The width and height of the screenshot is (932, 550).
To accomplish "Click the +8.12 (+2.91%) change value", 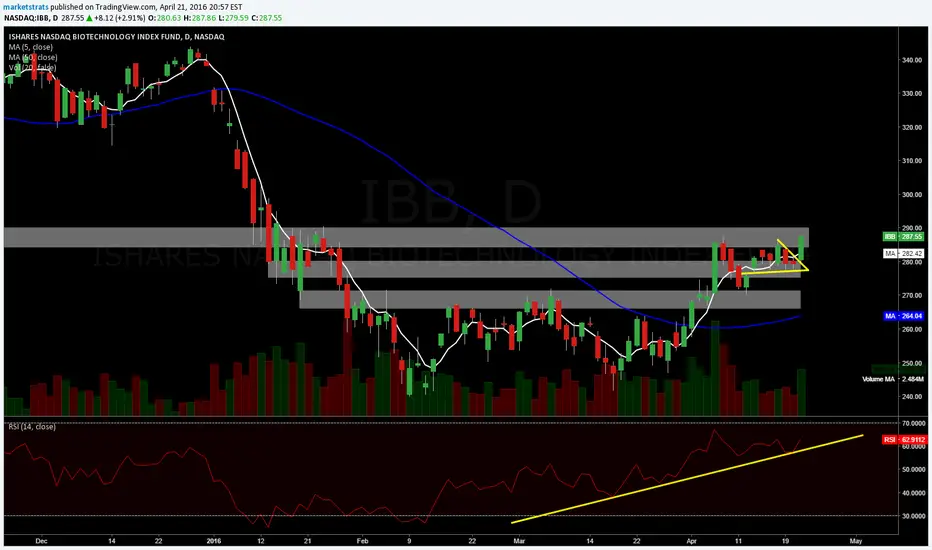I will [119, 18].
